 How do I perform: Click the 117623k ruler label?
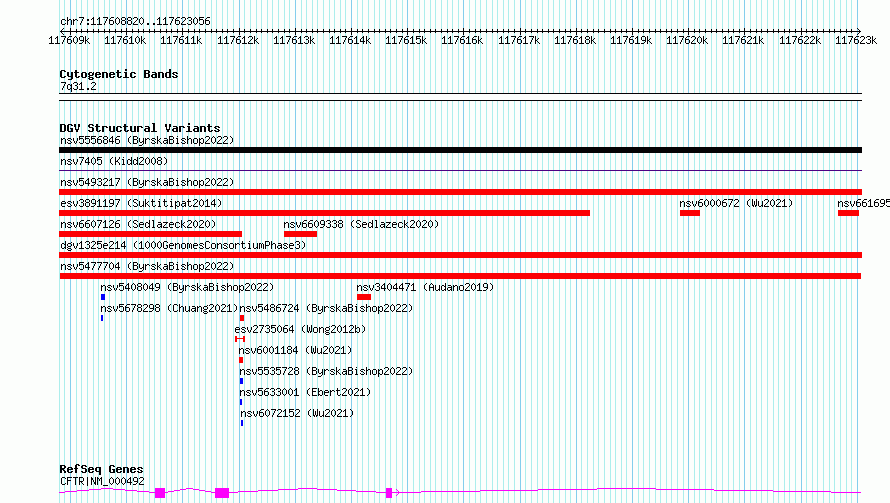(x=856, y=41)
